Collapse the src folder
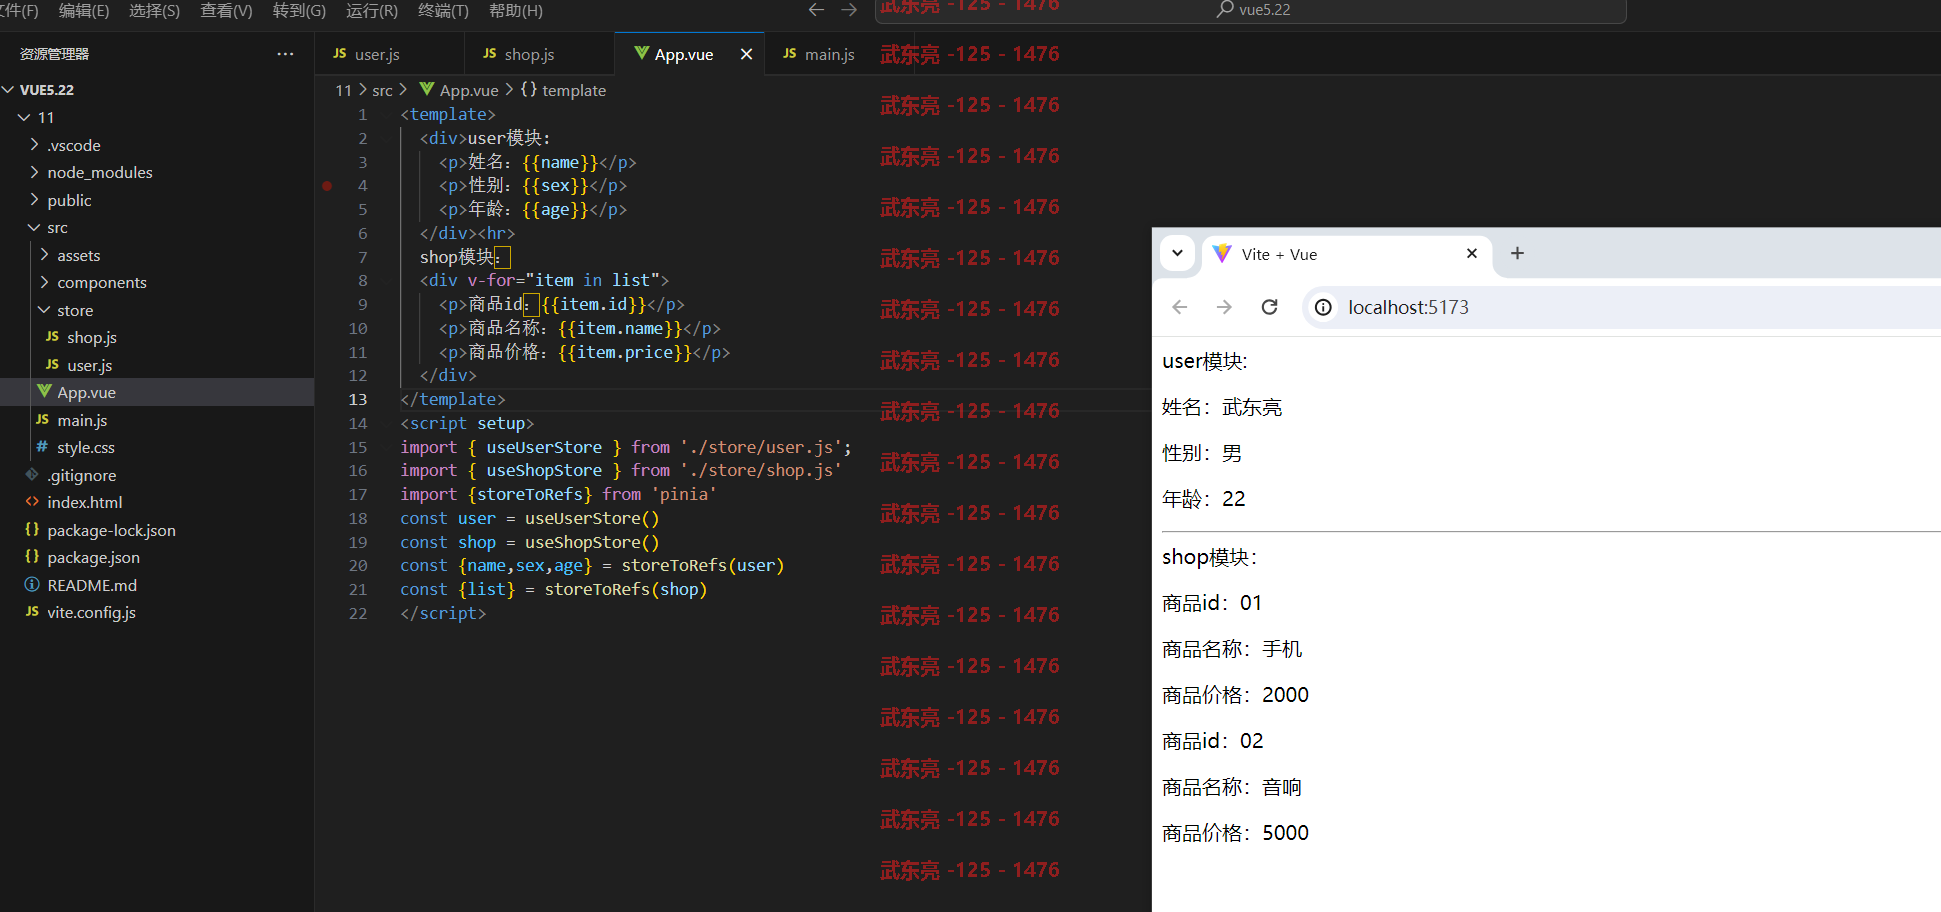Screen dimensions: 1941x912 157,227
